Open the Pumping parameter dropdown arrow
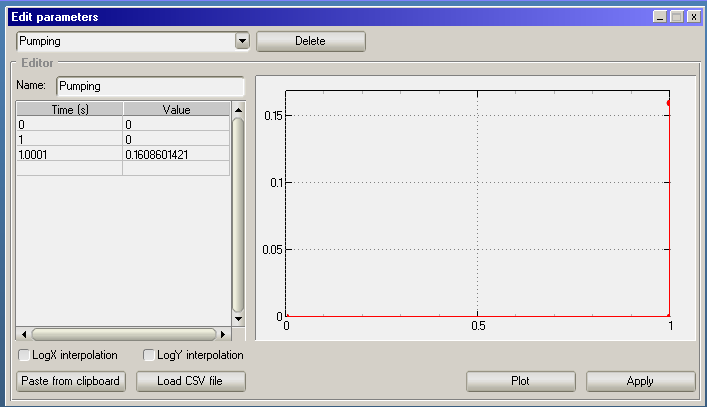This screenshot has width=707, height=407. pyautogui.click(x=241, y=41)
